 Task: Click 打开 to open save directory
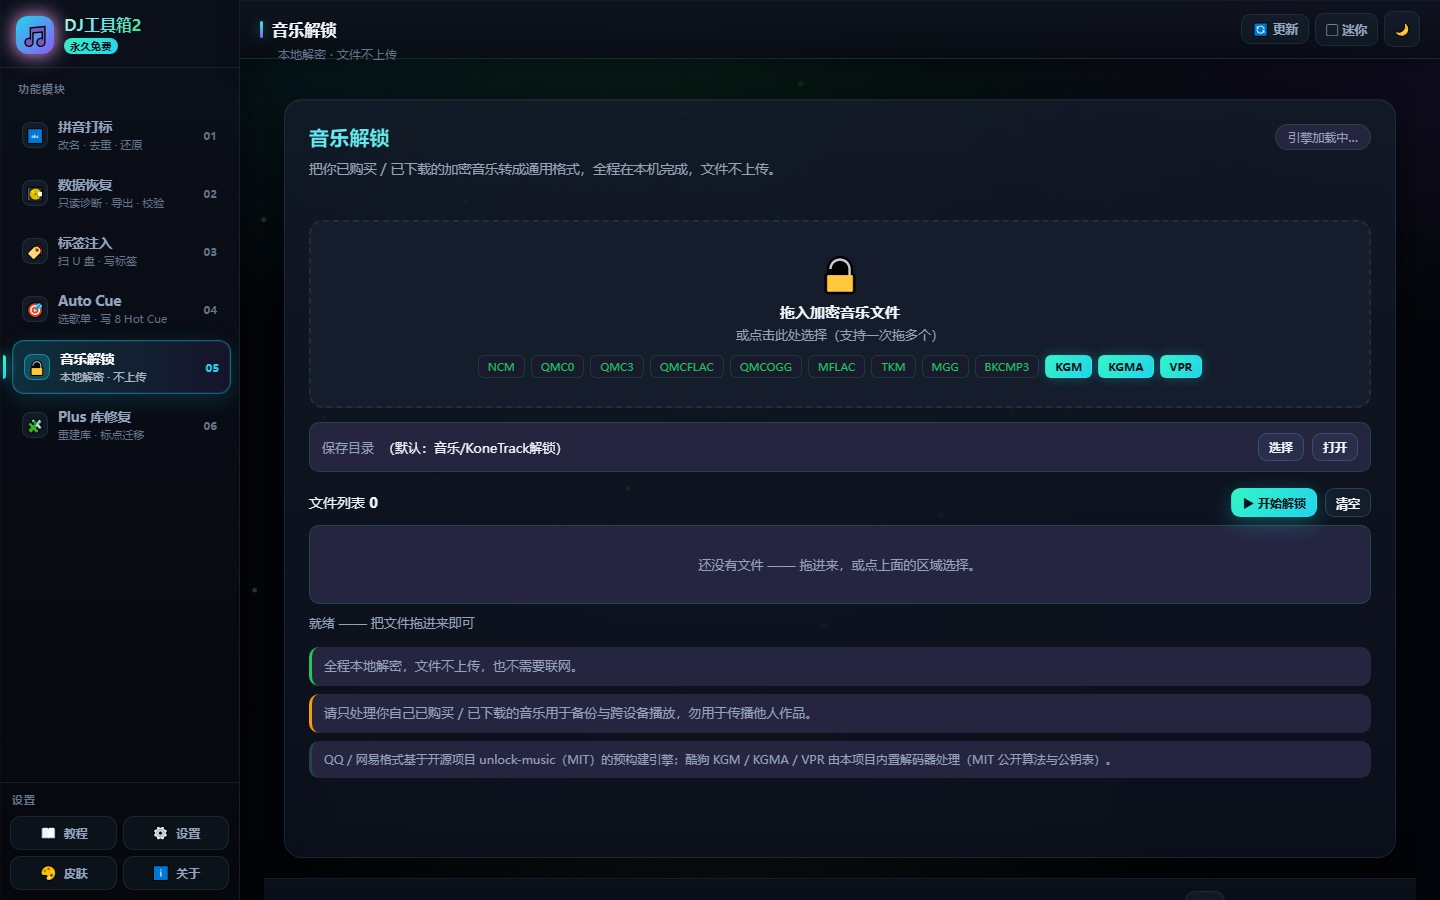(x=1335, y=447)
